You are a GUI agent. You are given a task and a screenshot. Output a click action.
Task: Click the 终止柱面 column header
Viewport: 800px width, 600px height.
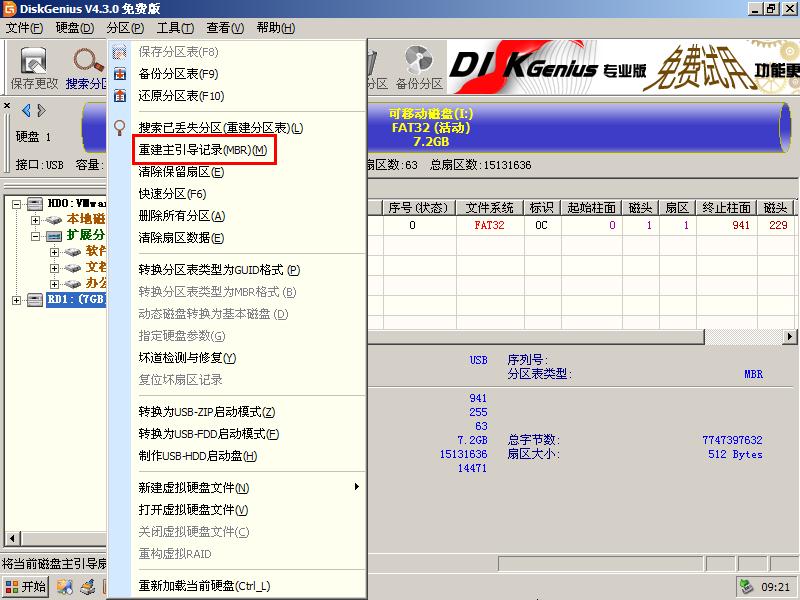point(726,208)
